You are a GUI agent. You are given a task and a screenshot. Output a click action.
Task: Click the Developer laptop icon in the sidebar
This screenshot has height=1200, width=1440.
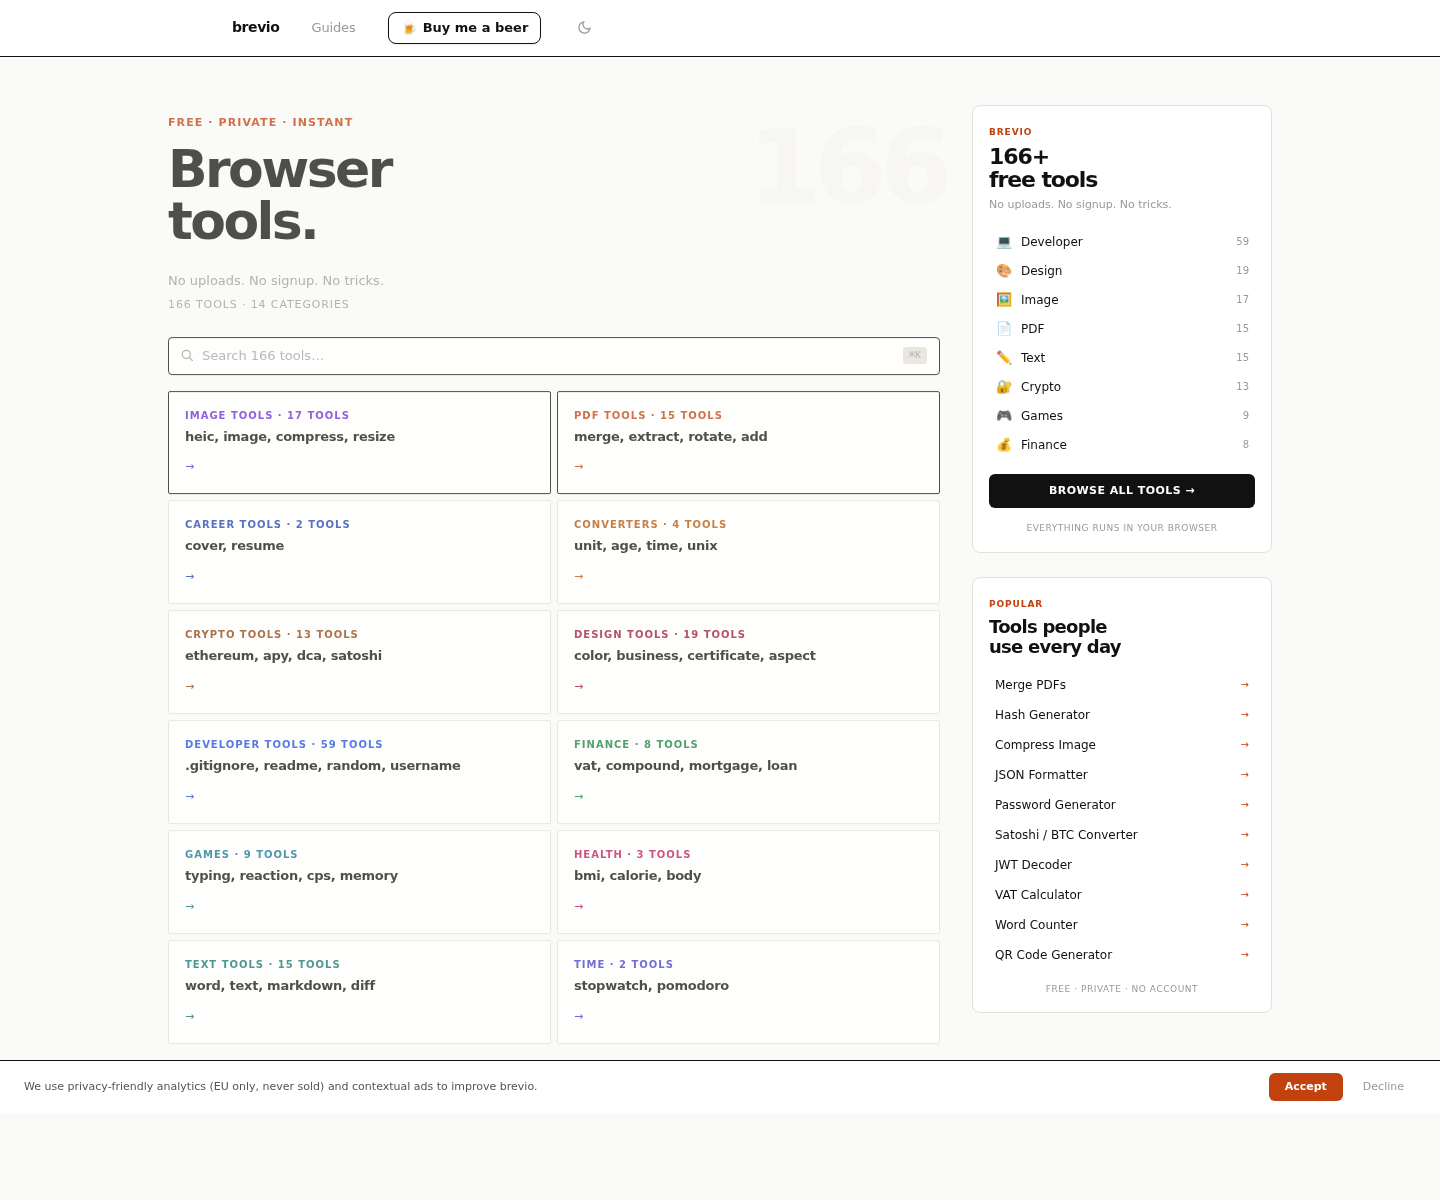(1004, 242)
